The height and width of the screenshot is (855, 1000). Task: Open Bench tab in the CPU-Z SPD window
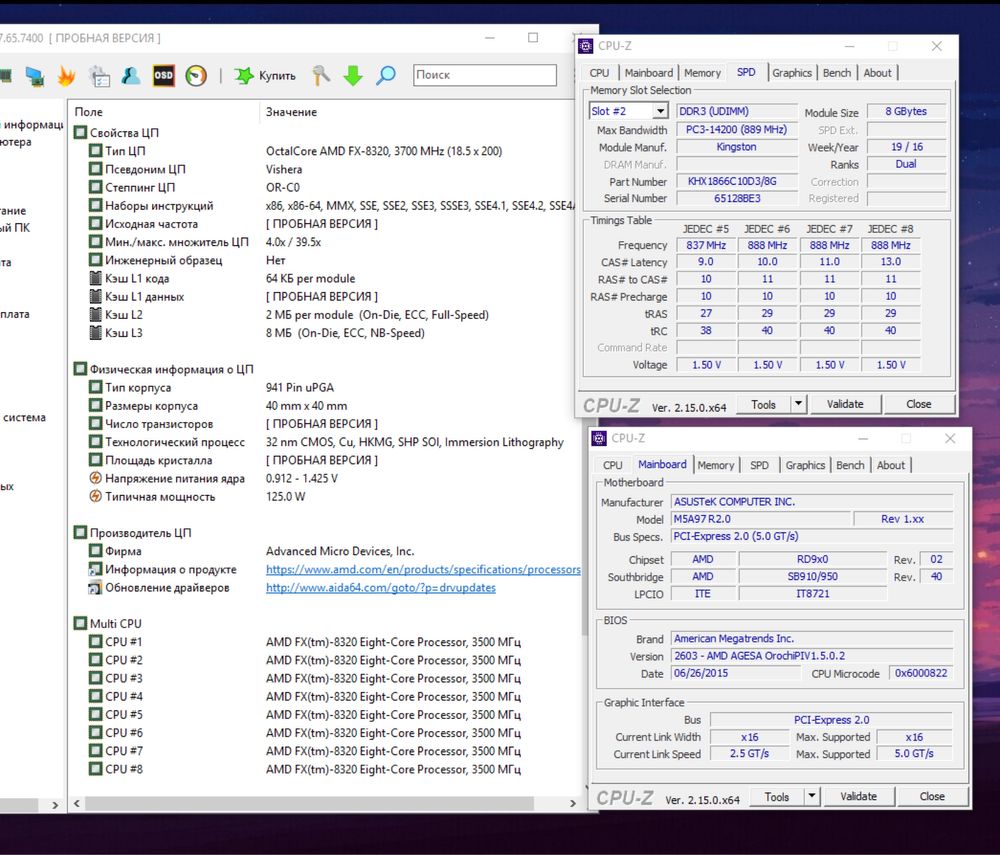[x=837, y=73]
